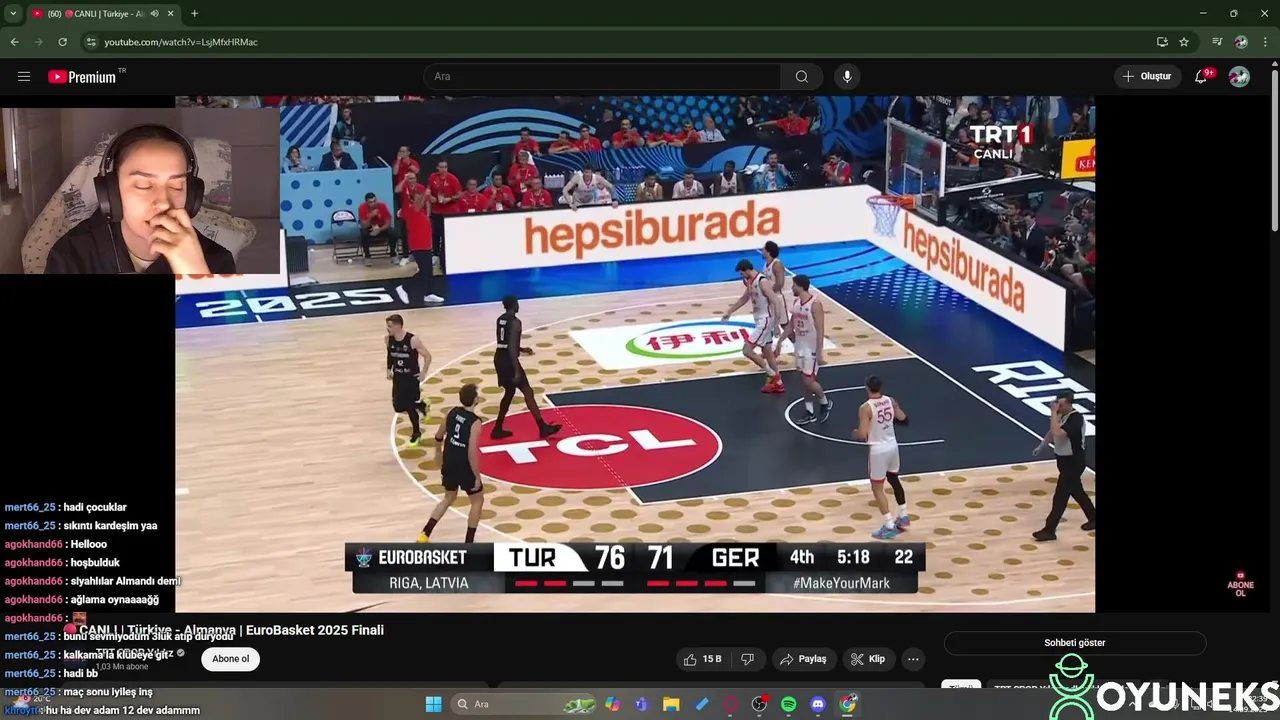
Task: Open the site information icon beside URL
Action: [x=91, y=42]
